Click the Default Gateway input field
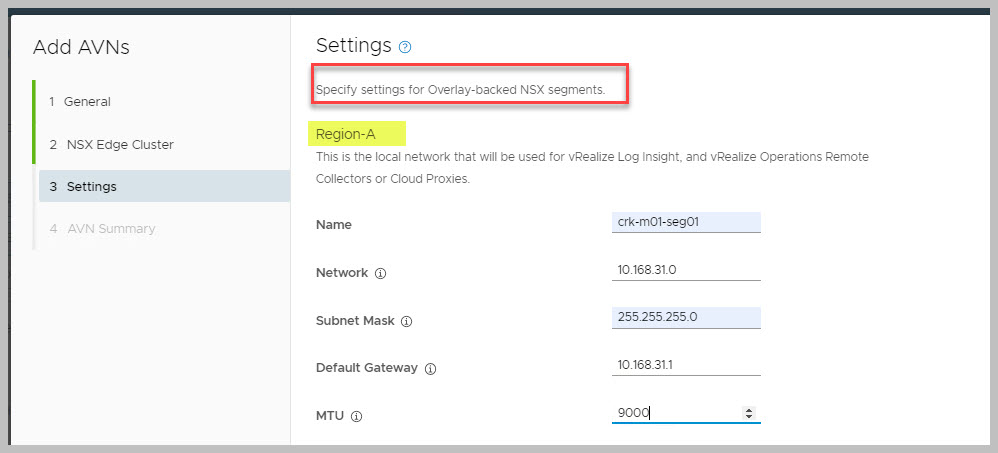 click(x=685, y=365)
